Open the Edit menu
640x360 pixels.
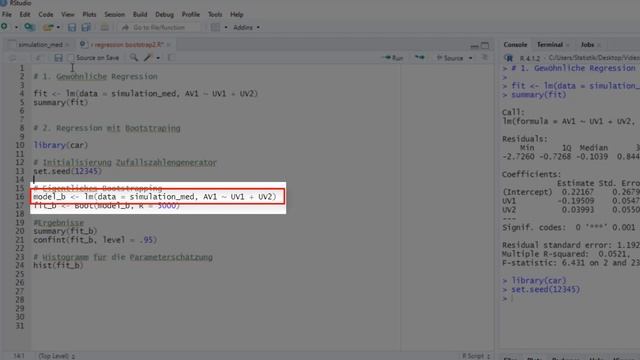(x=25, y=14)
